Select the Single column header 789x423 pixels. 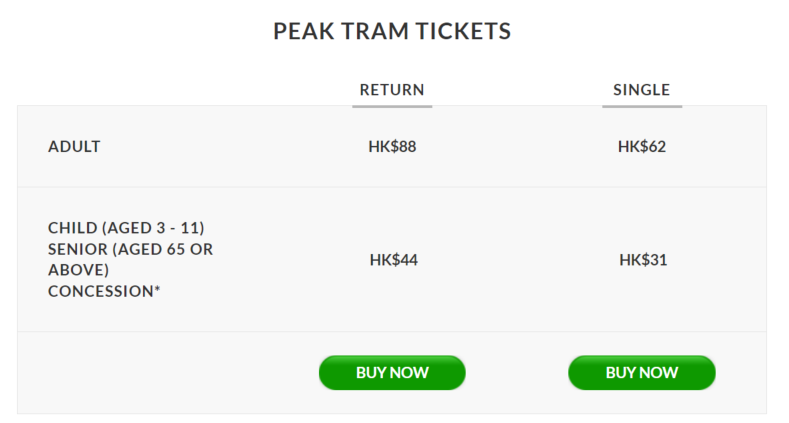click(642, 90)
